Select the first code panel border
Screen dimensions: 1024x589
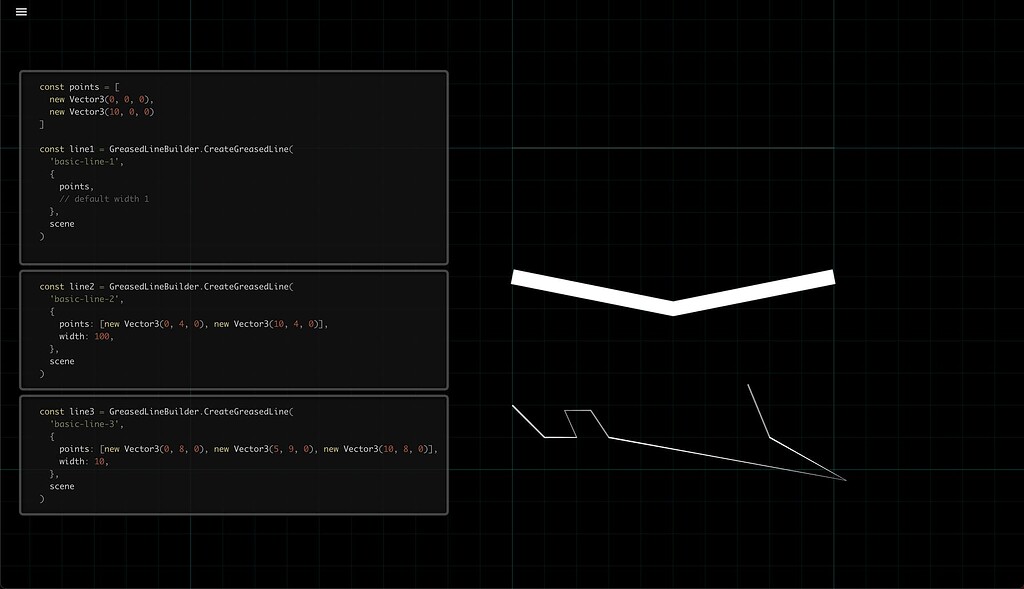233,71
